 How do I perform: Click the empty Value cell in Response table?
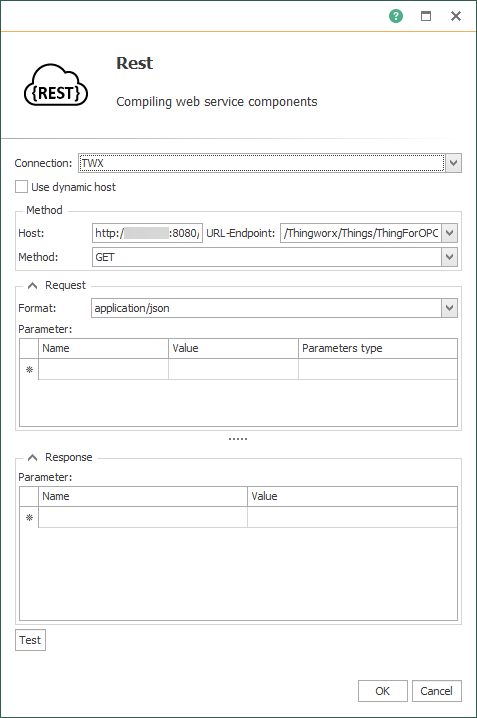(x=352, y=517)
